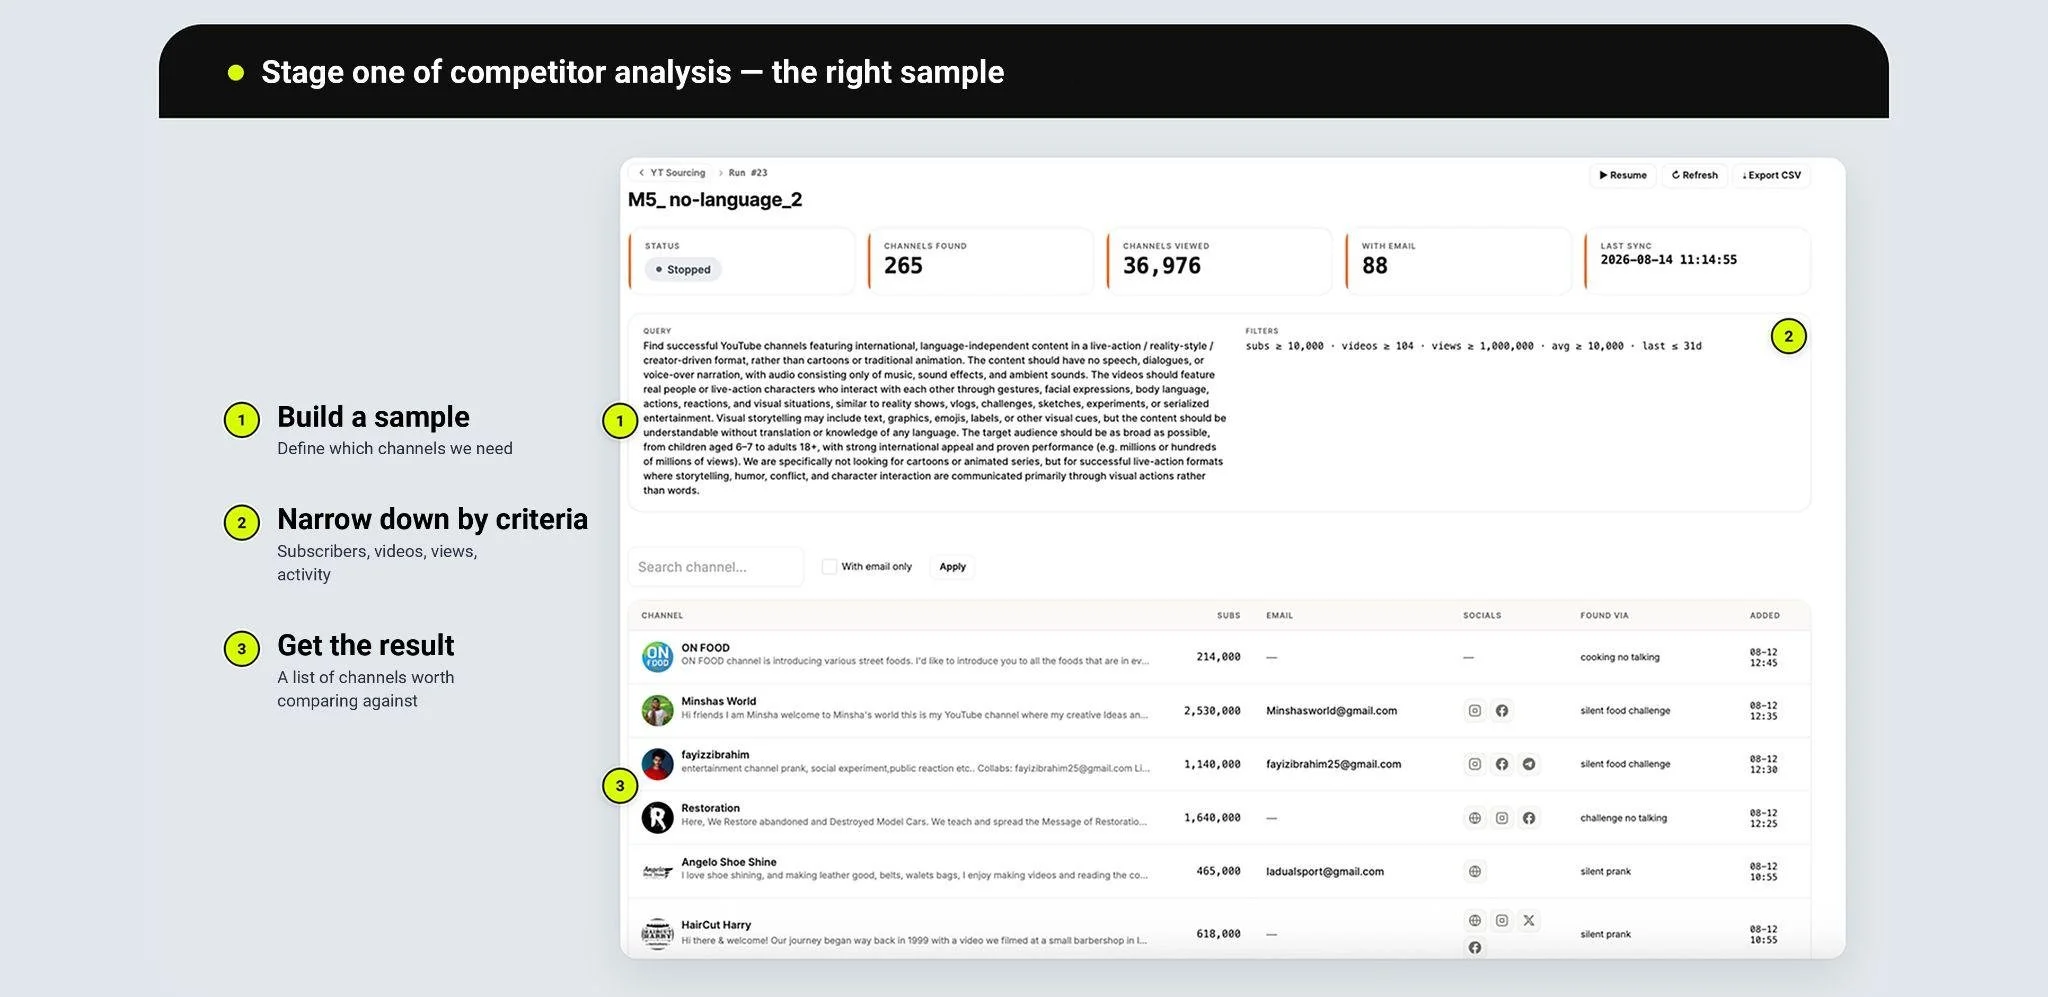Viewport: 2048px width, 997px height.
Task: Open HairCut Harry's Facebook icon
Action: pyautogui.click(x=1474, y=947)
